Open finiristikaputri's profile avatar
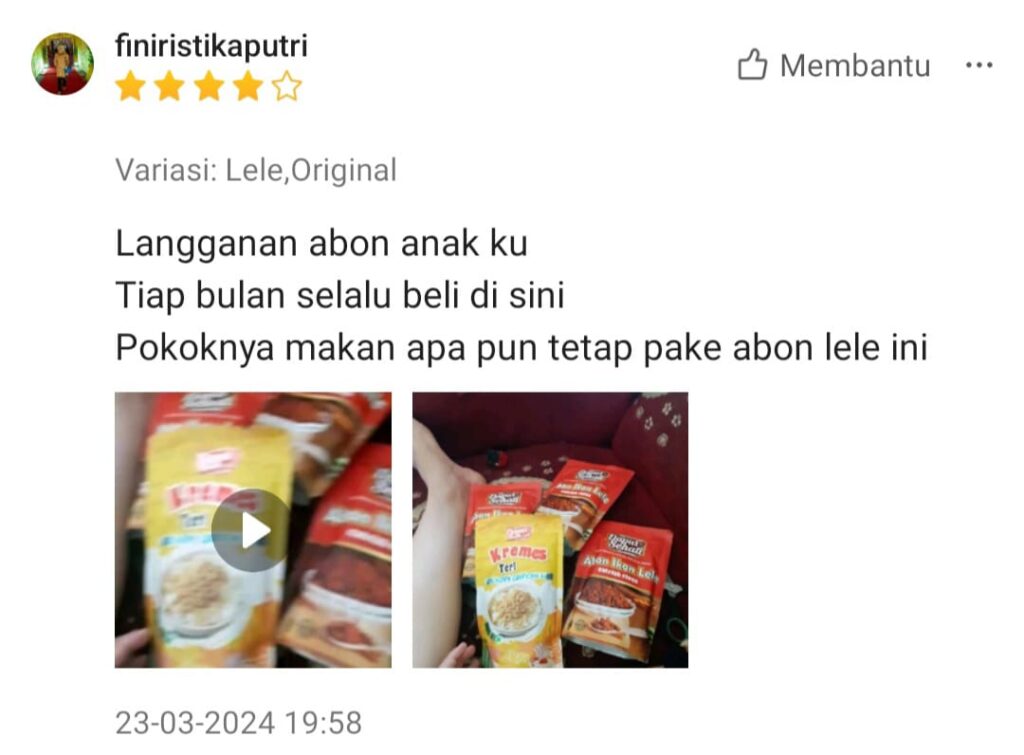Viewport: 1024px width, 755px height. pyautogui.click(x=63, y=64)
